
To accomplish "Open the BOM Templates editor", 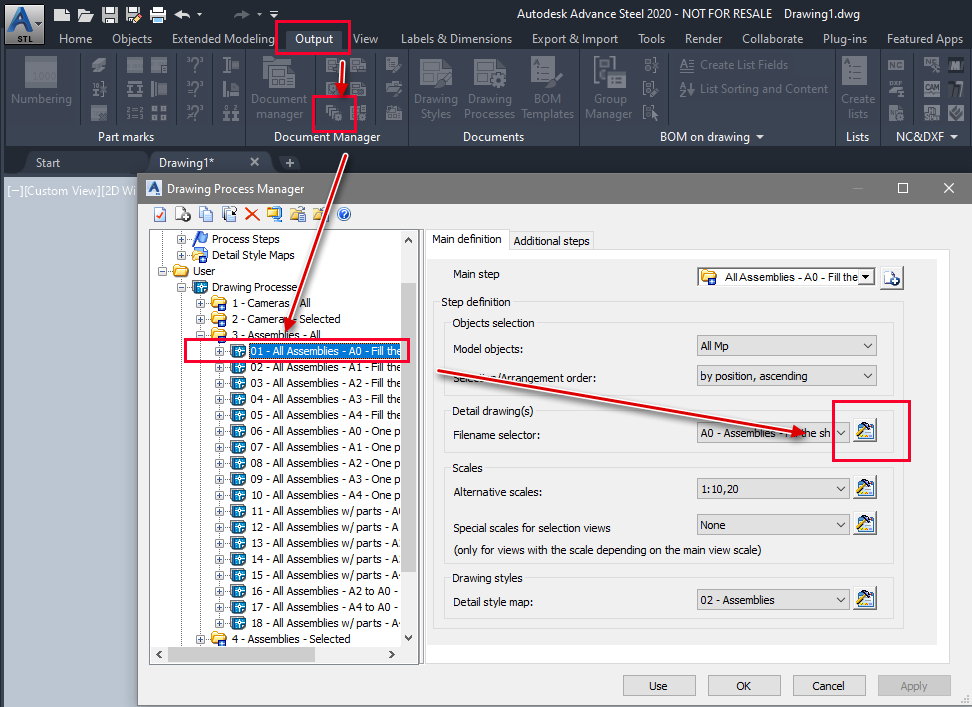I will pyautogui.click(x=547, y=88).
